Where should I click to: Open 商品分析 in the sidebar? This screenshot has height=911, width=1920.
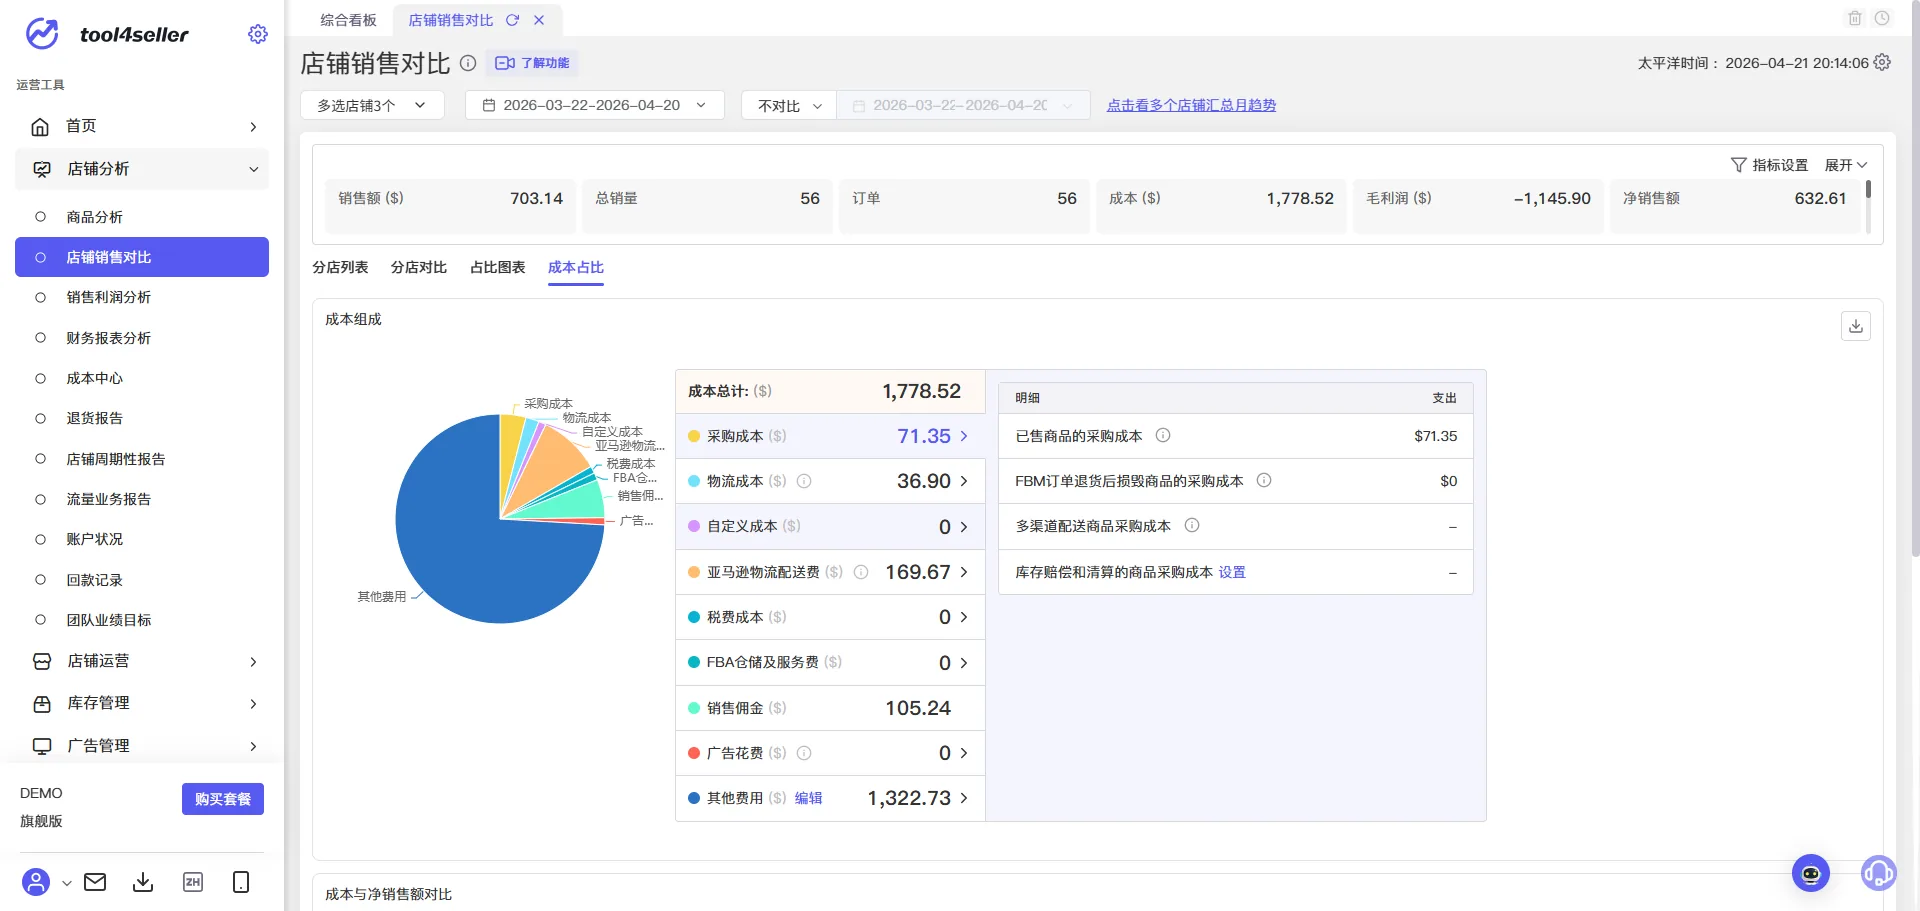pyautogui.click(x=142, y=217)
